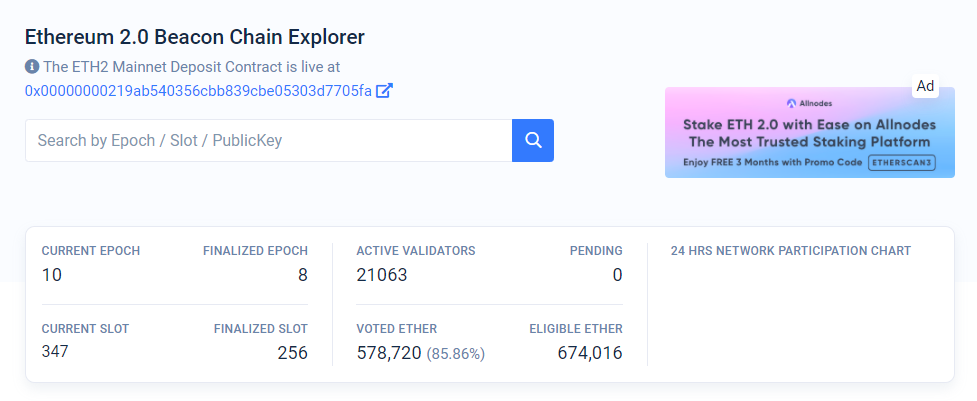Image resolution: width=977 pixels, height=401 pixels.
Task: Click the Ethereum 2.0 Beacon Chain Explorer heading
Action: click(195, 37)
